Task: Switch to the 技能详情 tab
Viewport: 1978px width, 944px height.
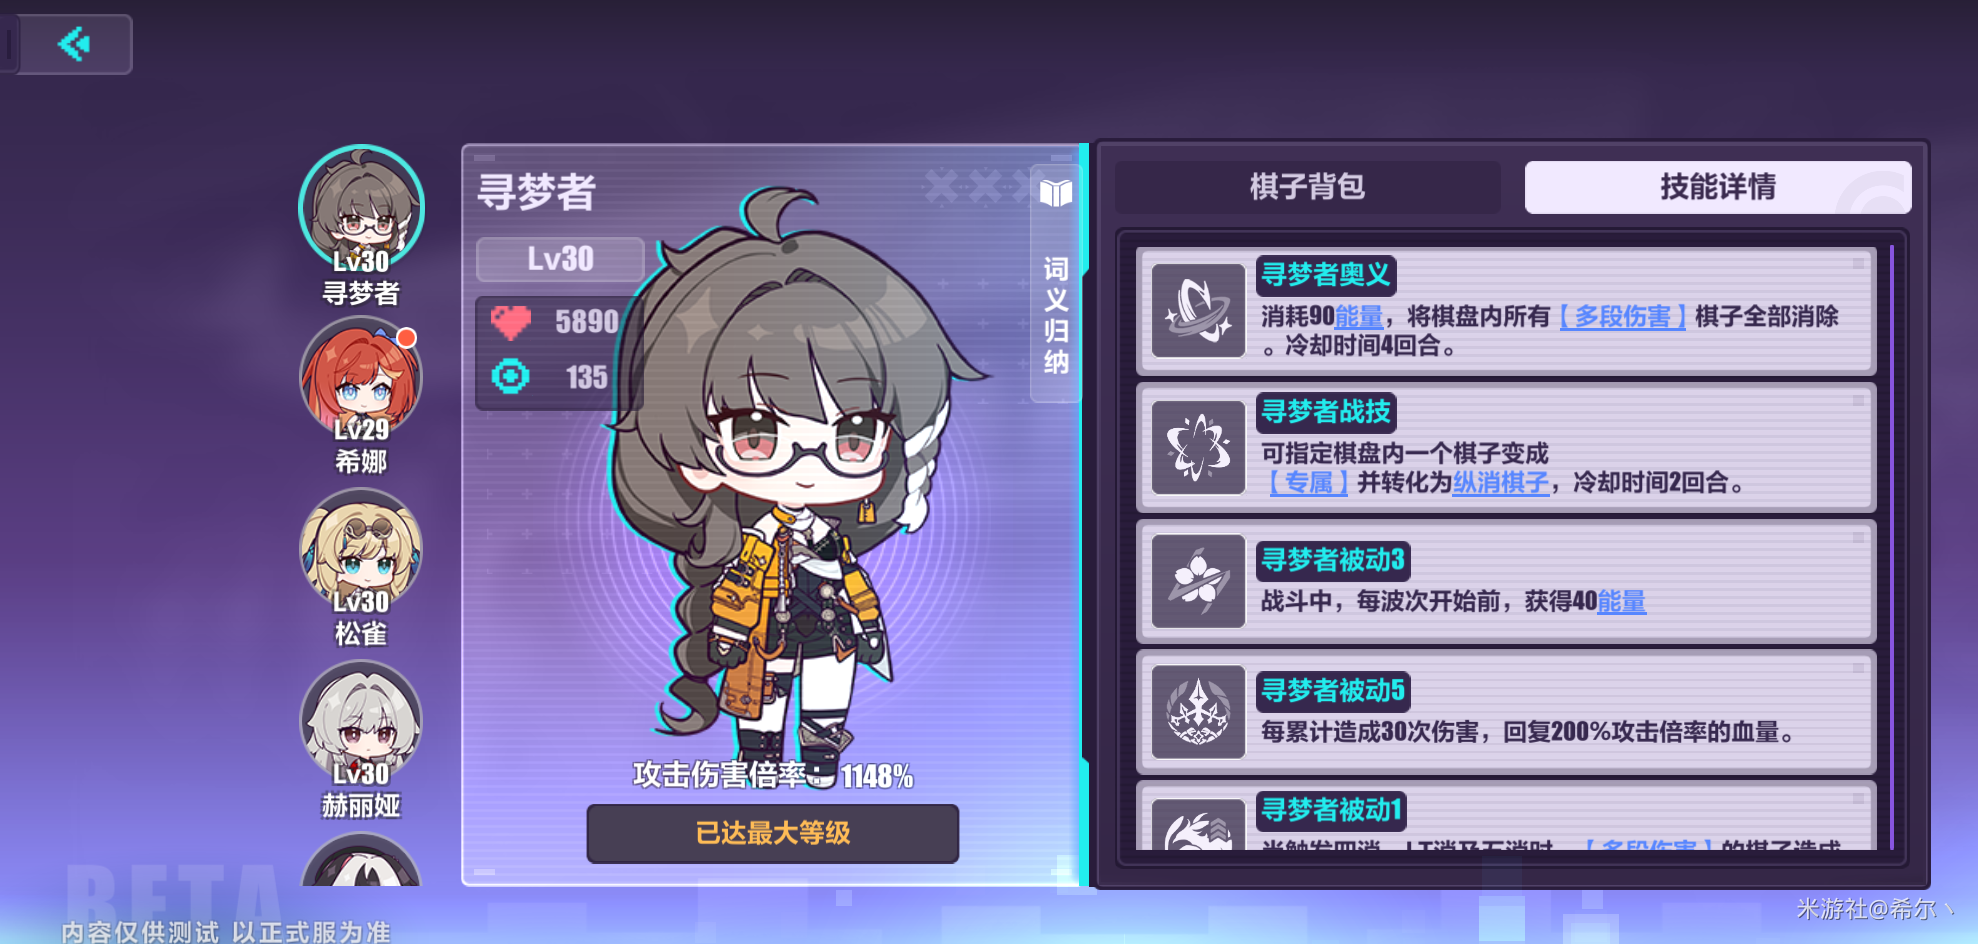Action: coord(1718,187)
